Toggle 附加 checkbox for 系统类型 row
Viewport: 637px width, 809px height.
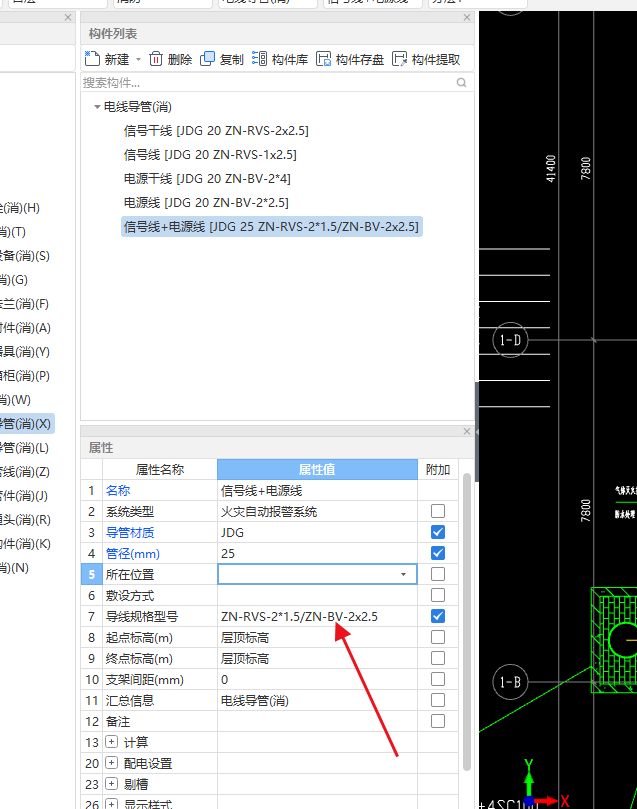pos(438,511)
